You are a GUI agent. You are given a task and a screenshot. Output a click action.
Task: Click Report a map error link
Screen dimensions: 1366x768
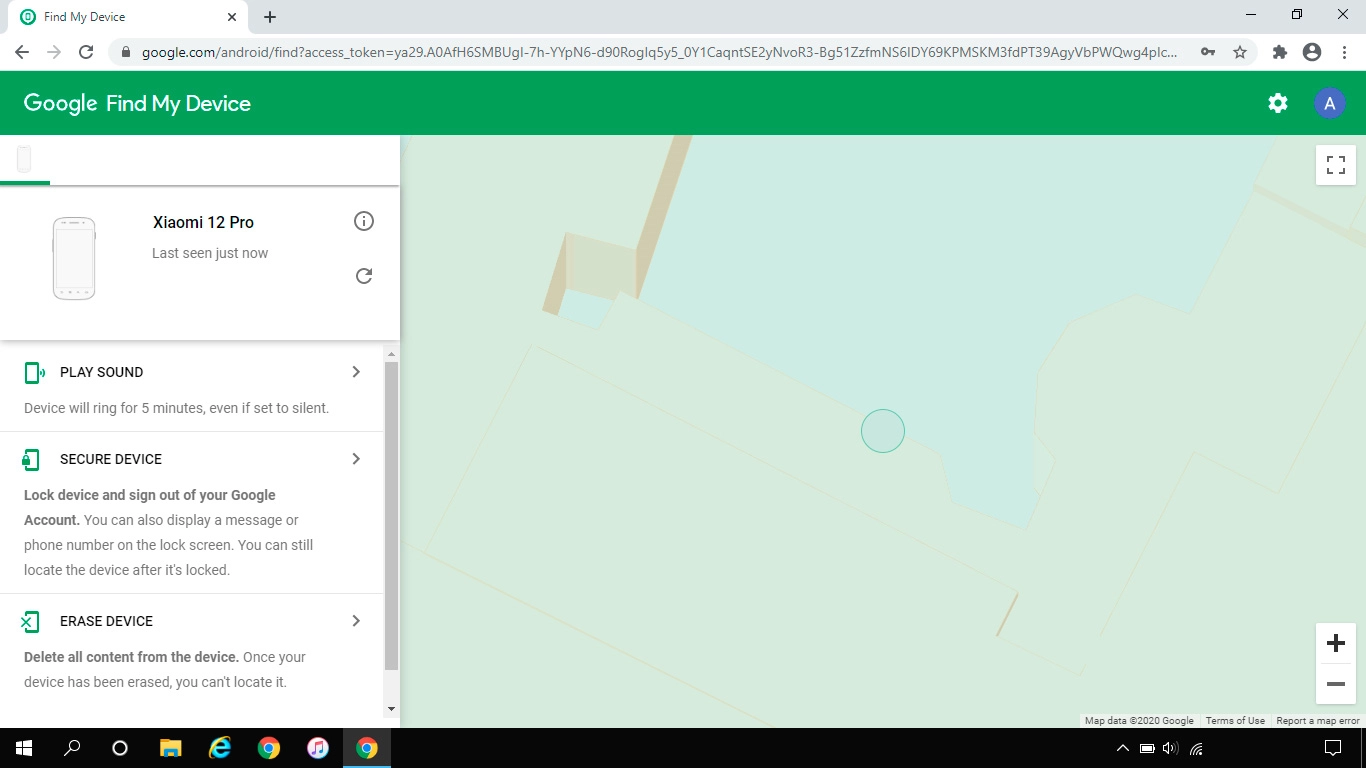point(1318,721)
